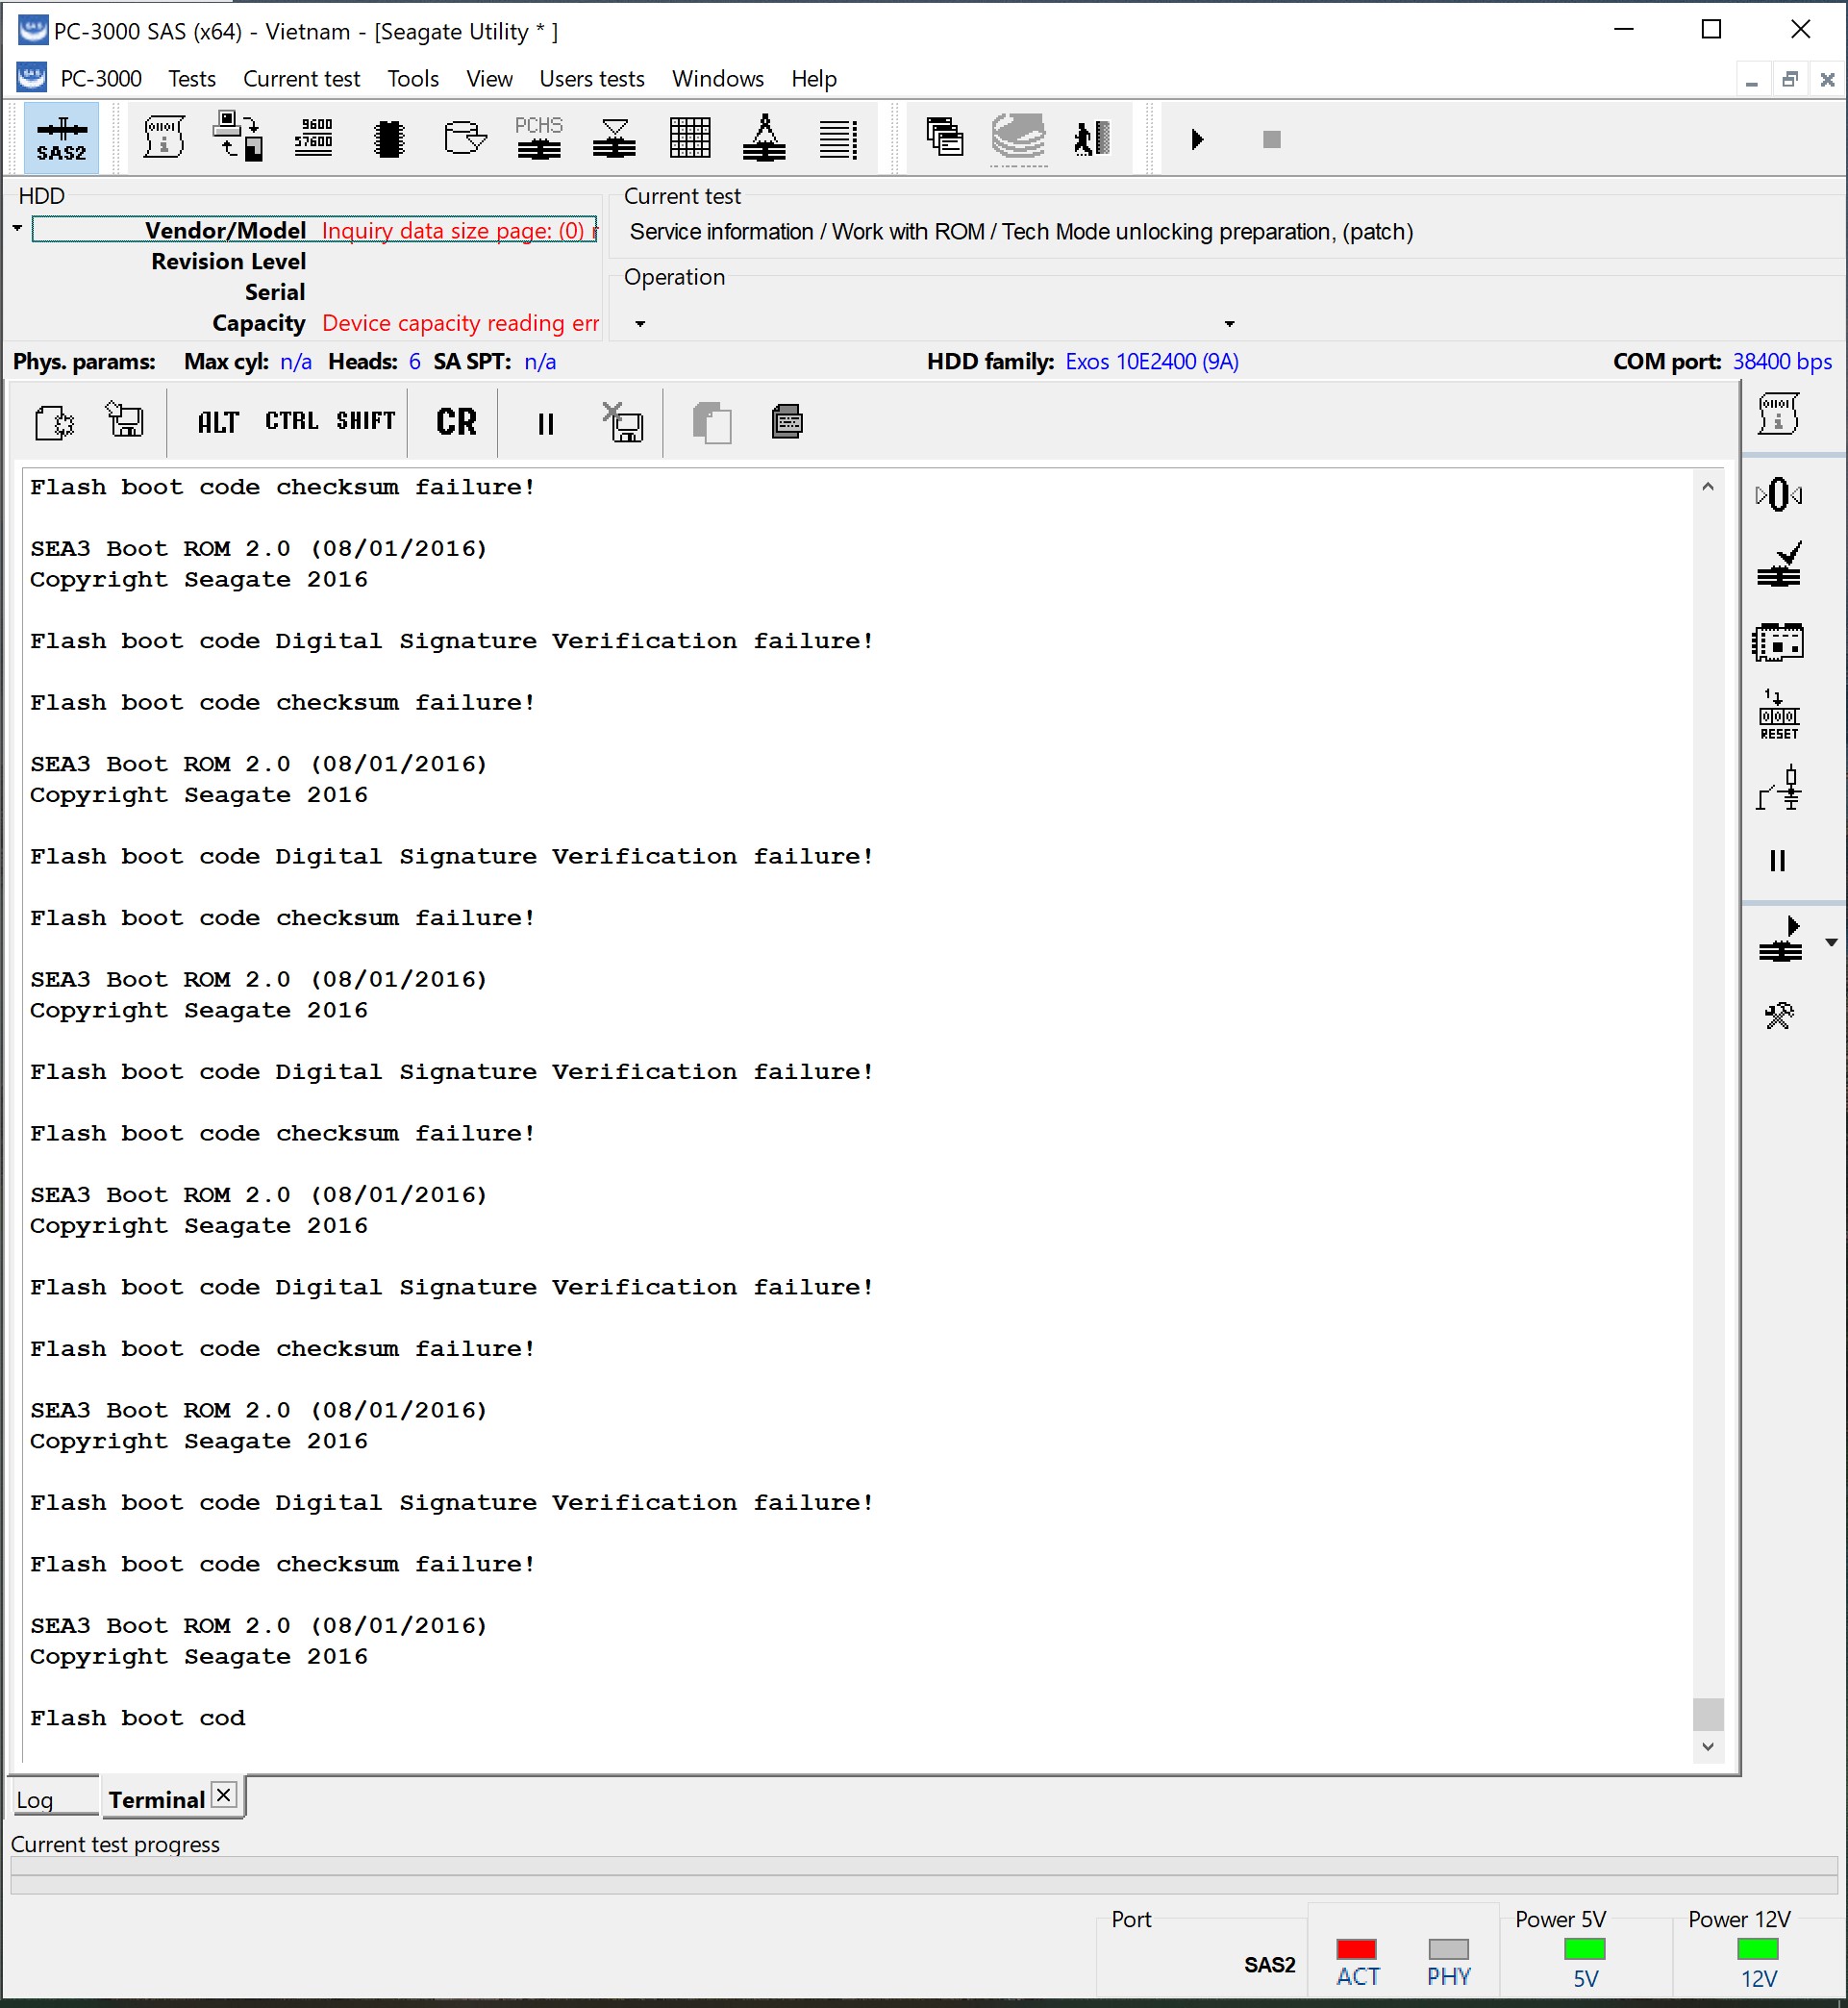The height and width of the screenshot is (2008, 1848).
Task: Send a CR carriage return
Action: (x=456, y=422)
